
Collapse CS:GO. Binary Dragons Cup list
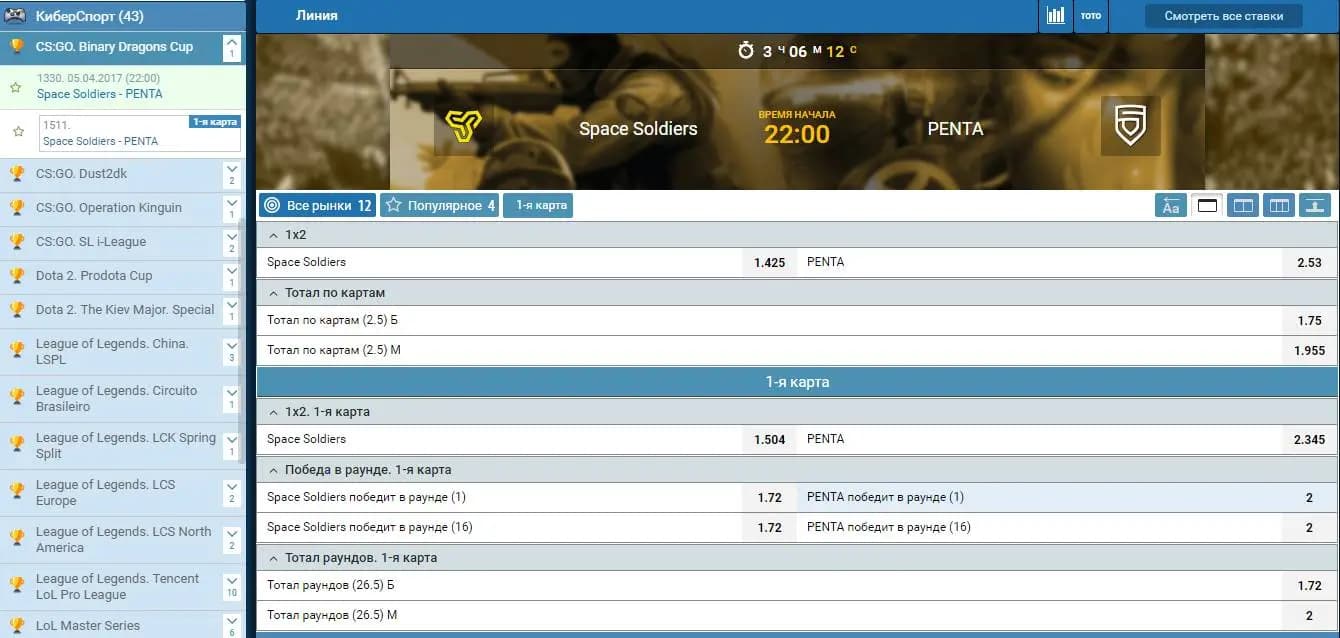click(x=232, y=47)
